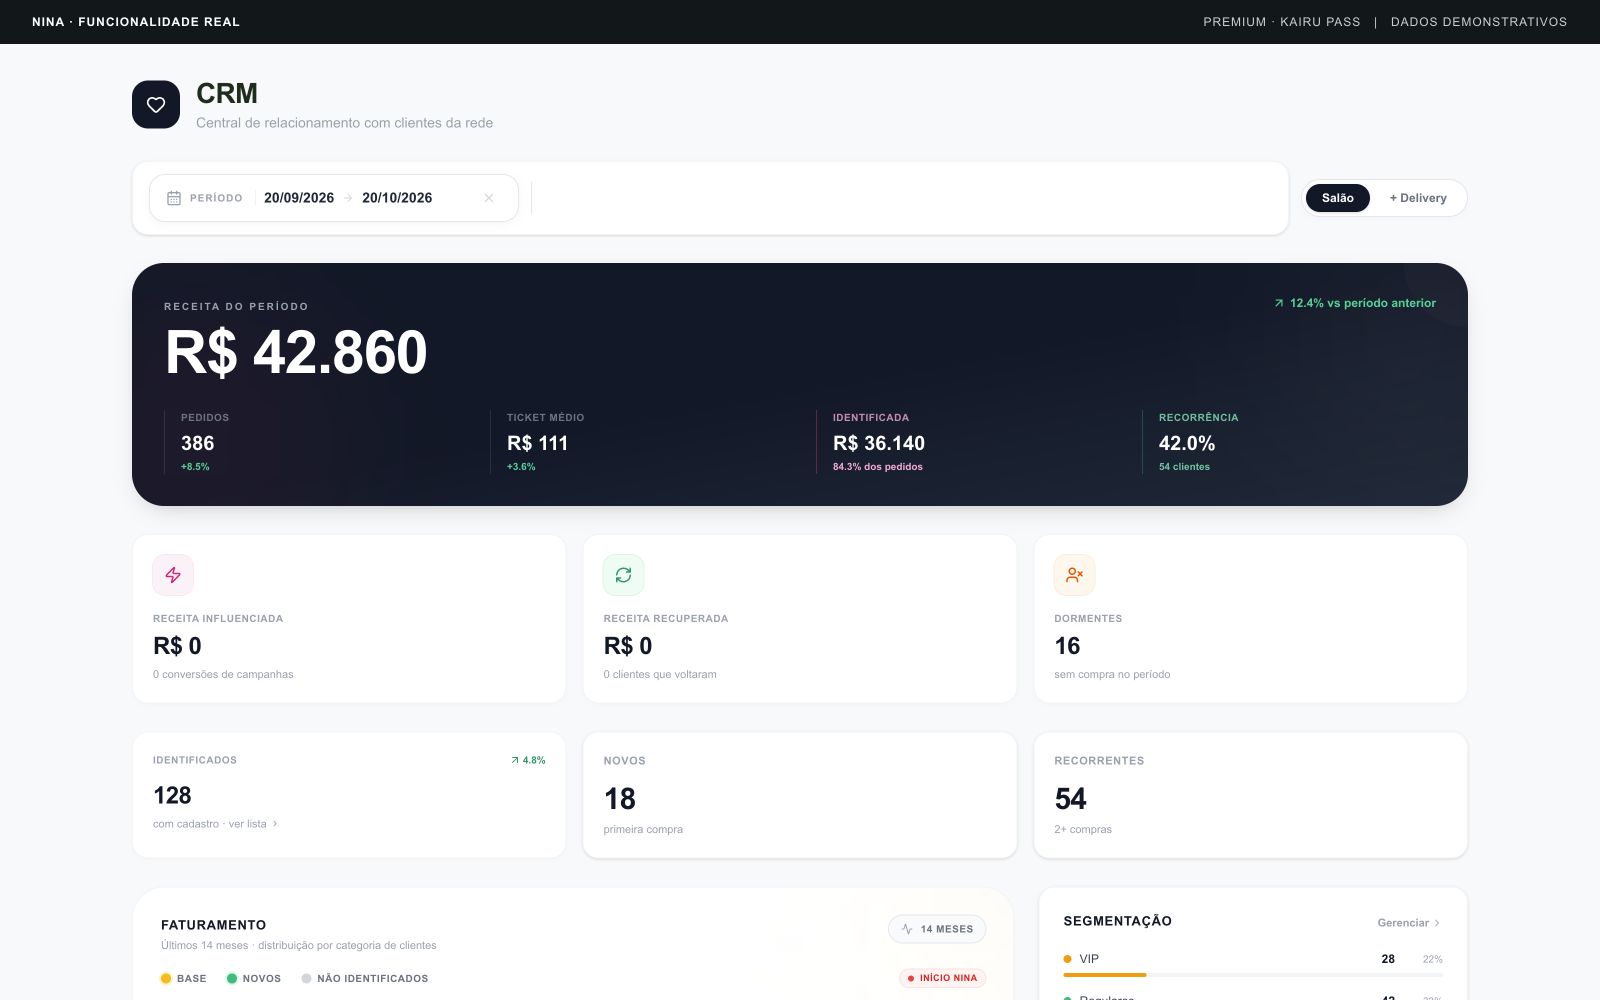Image resolution: width=1600 pixels, height=1000 pixels.
Task: Click the Premium · Kairu Pass label
Action: click(x=1282, y=22)
